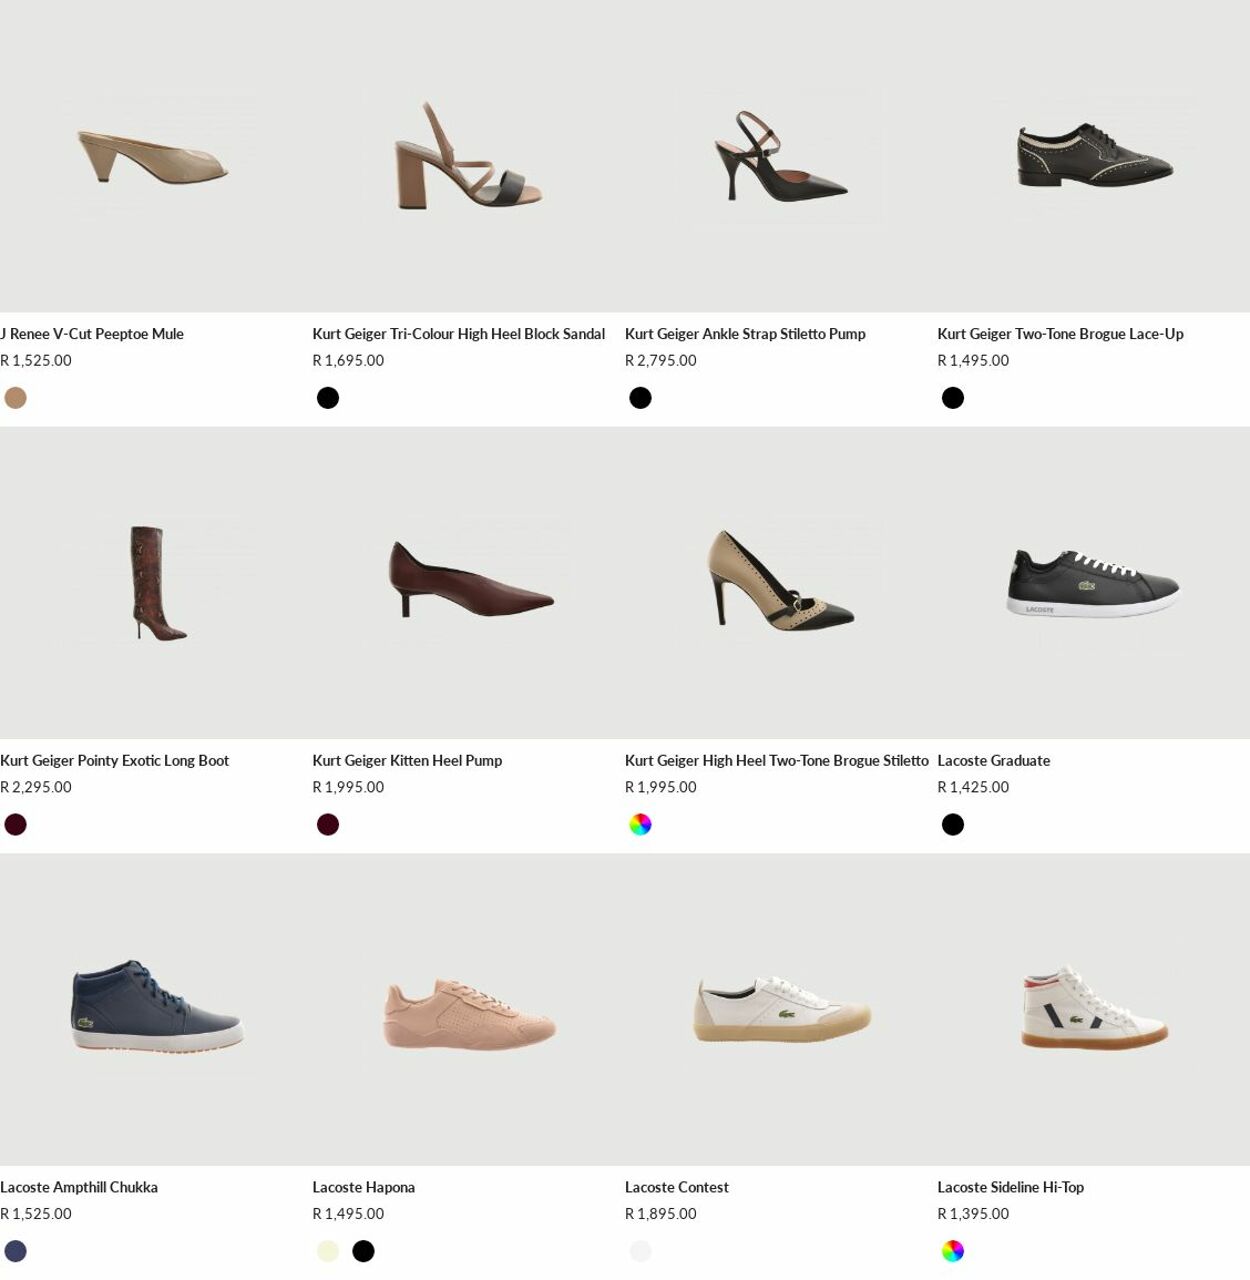Screen dimensions: 1250x1280
Task: Select burgundy swatch under Pointy Exotic Long Boot
Action: tap(15, 825)
